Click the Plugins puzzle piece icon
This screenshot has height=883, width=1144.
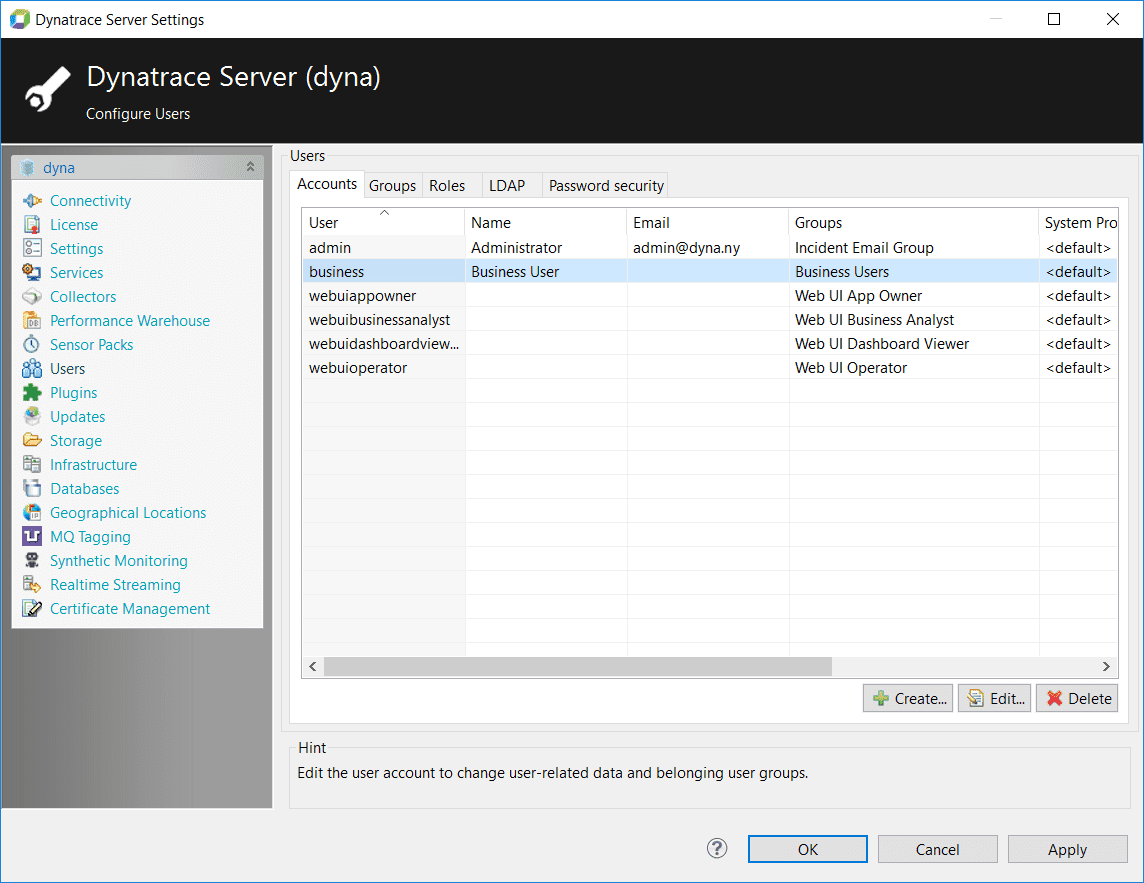point(32,393)
